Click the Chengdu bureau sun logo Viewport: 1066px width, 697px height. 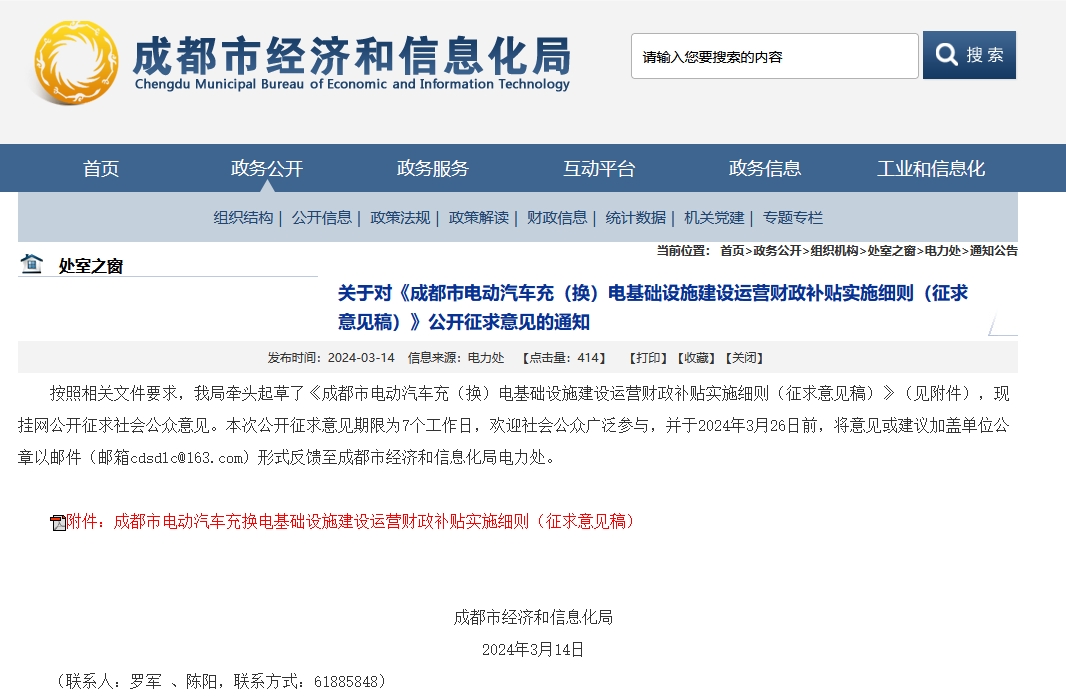pyautogui.click(x=76, y=61)
